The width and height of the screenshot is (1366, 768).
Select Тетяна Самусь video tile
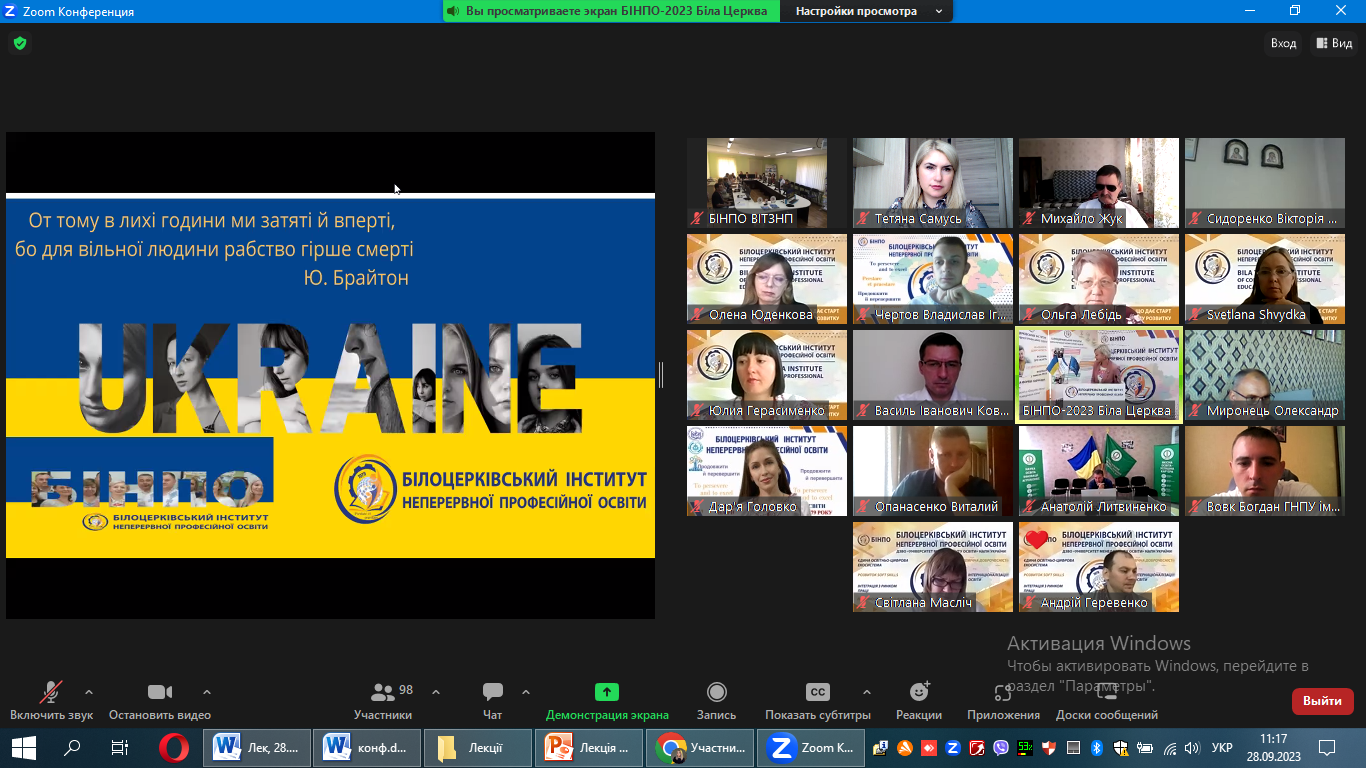coord(932,183)
